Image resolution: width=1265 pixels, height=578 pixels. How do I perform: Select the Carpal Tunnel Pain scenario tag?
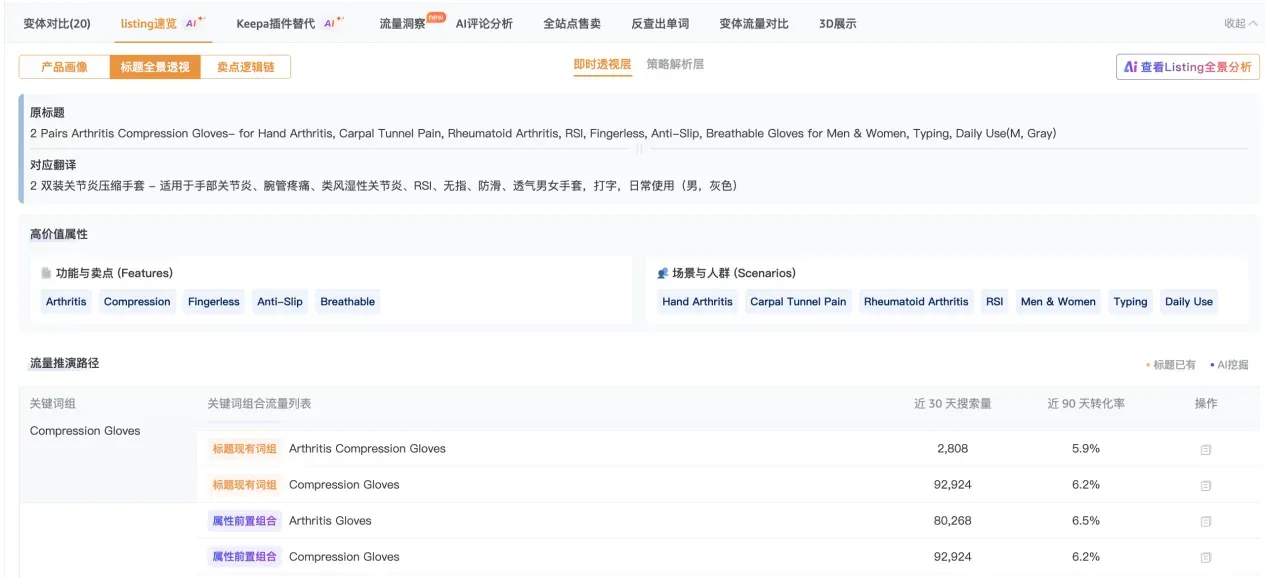[x=798, y=302]
